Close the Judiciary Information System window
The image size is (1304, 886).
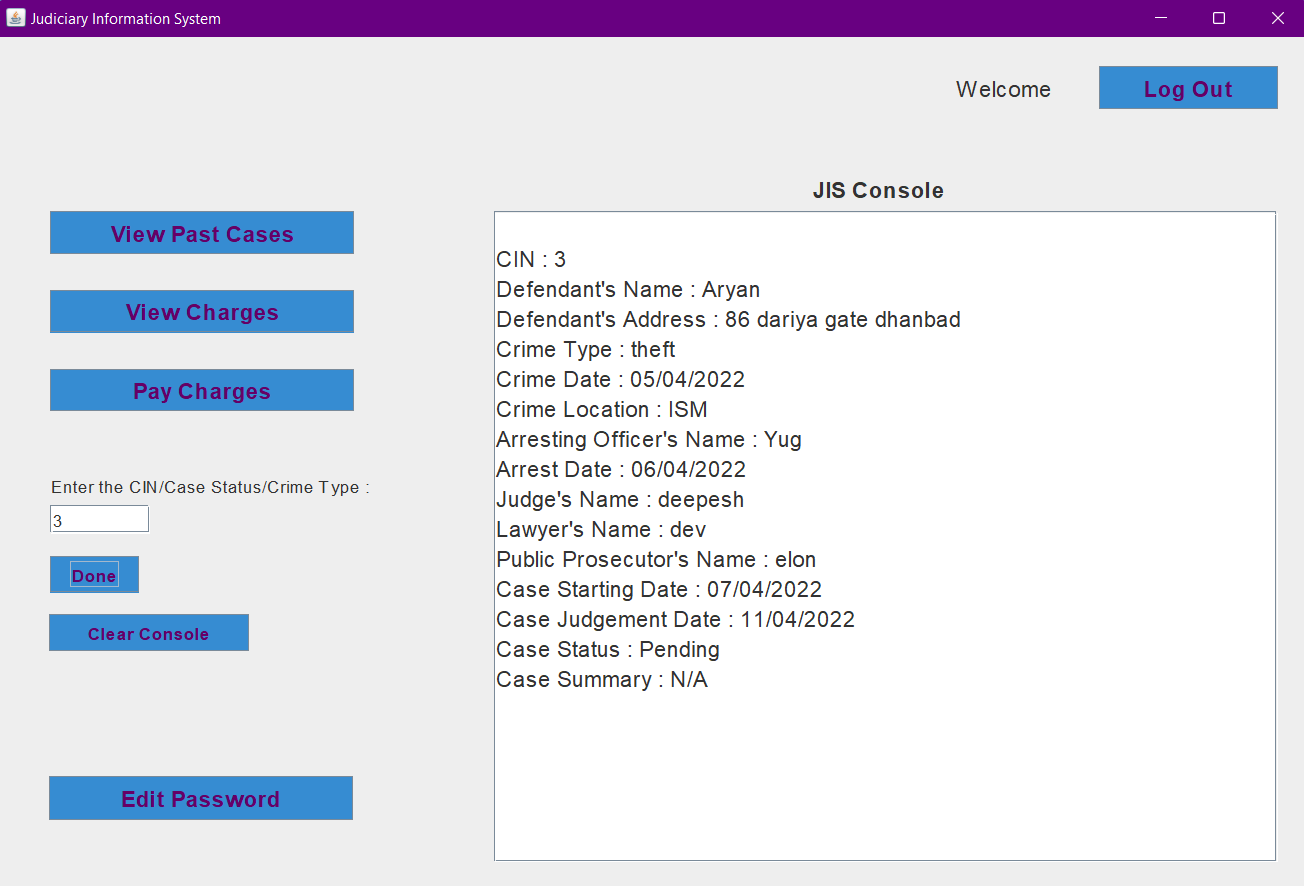click(x=1277, y=18)
